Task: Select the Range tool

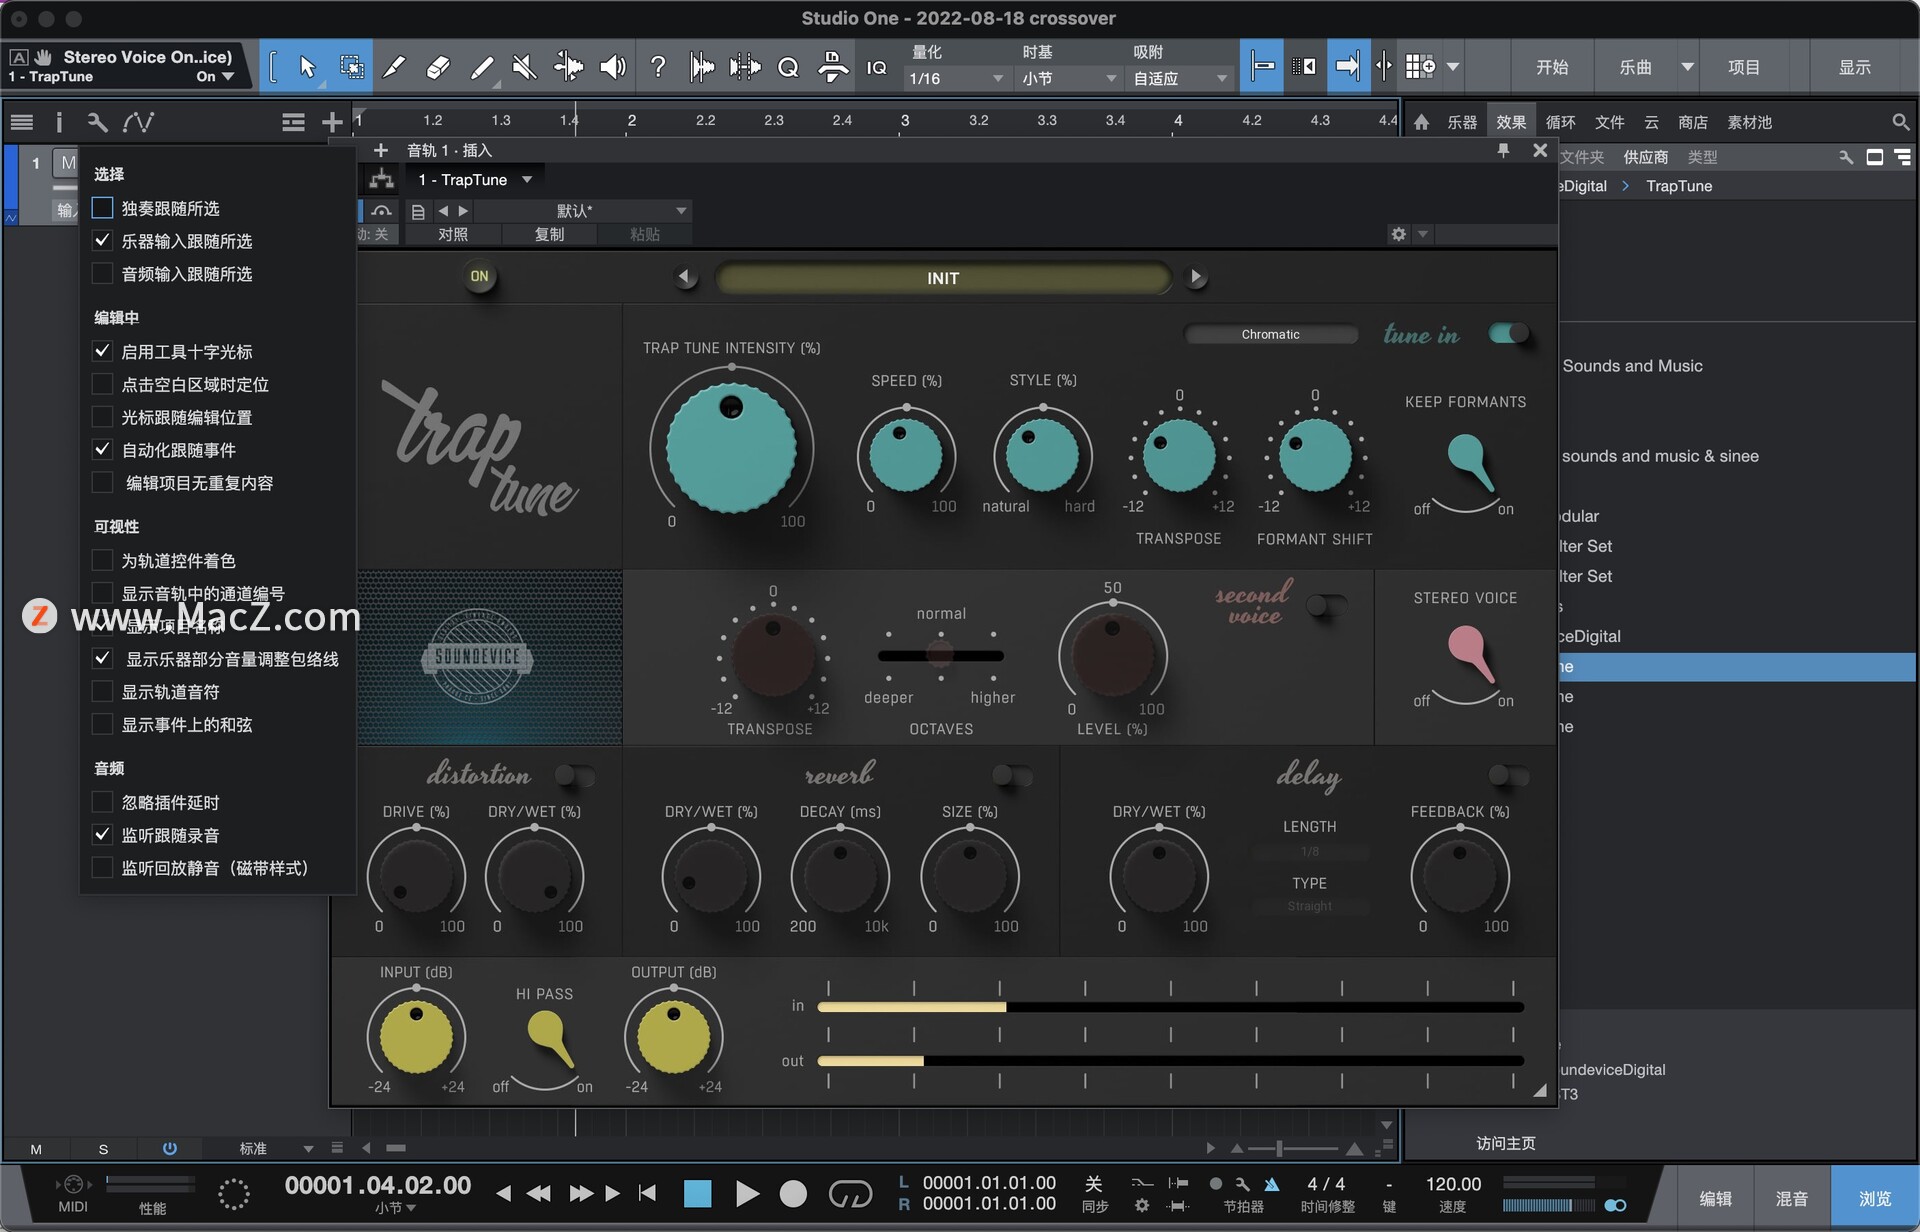Action: click(x=351, y=67)
